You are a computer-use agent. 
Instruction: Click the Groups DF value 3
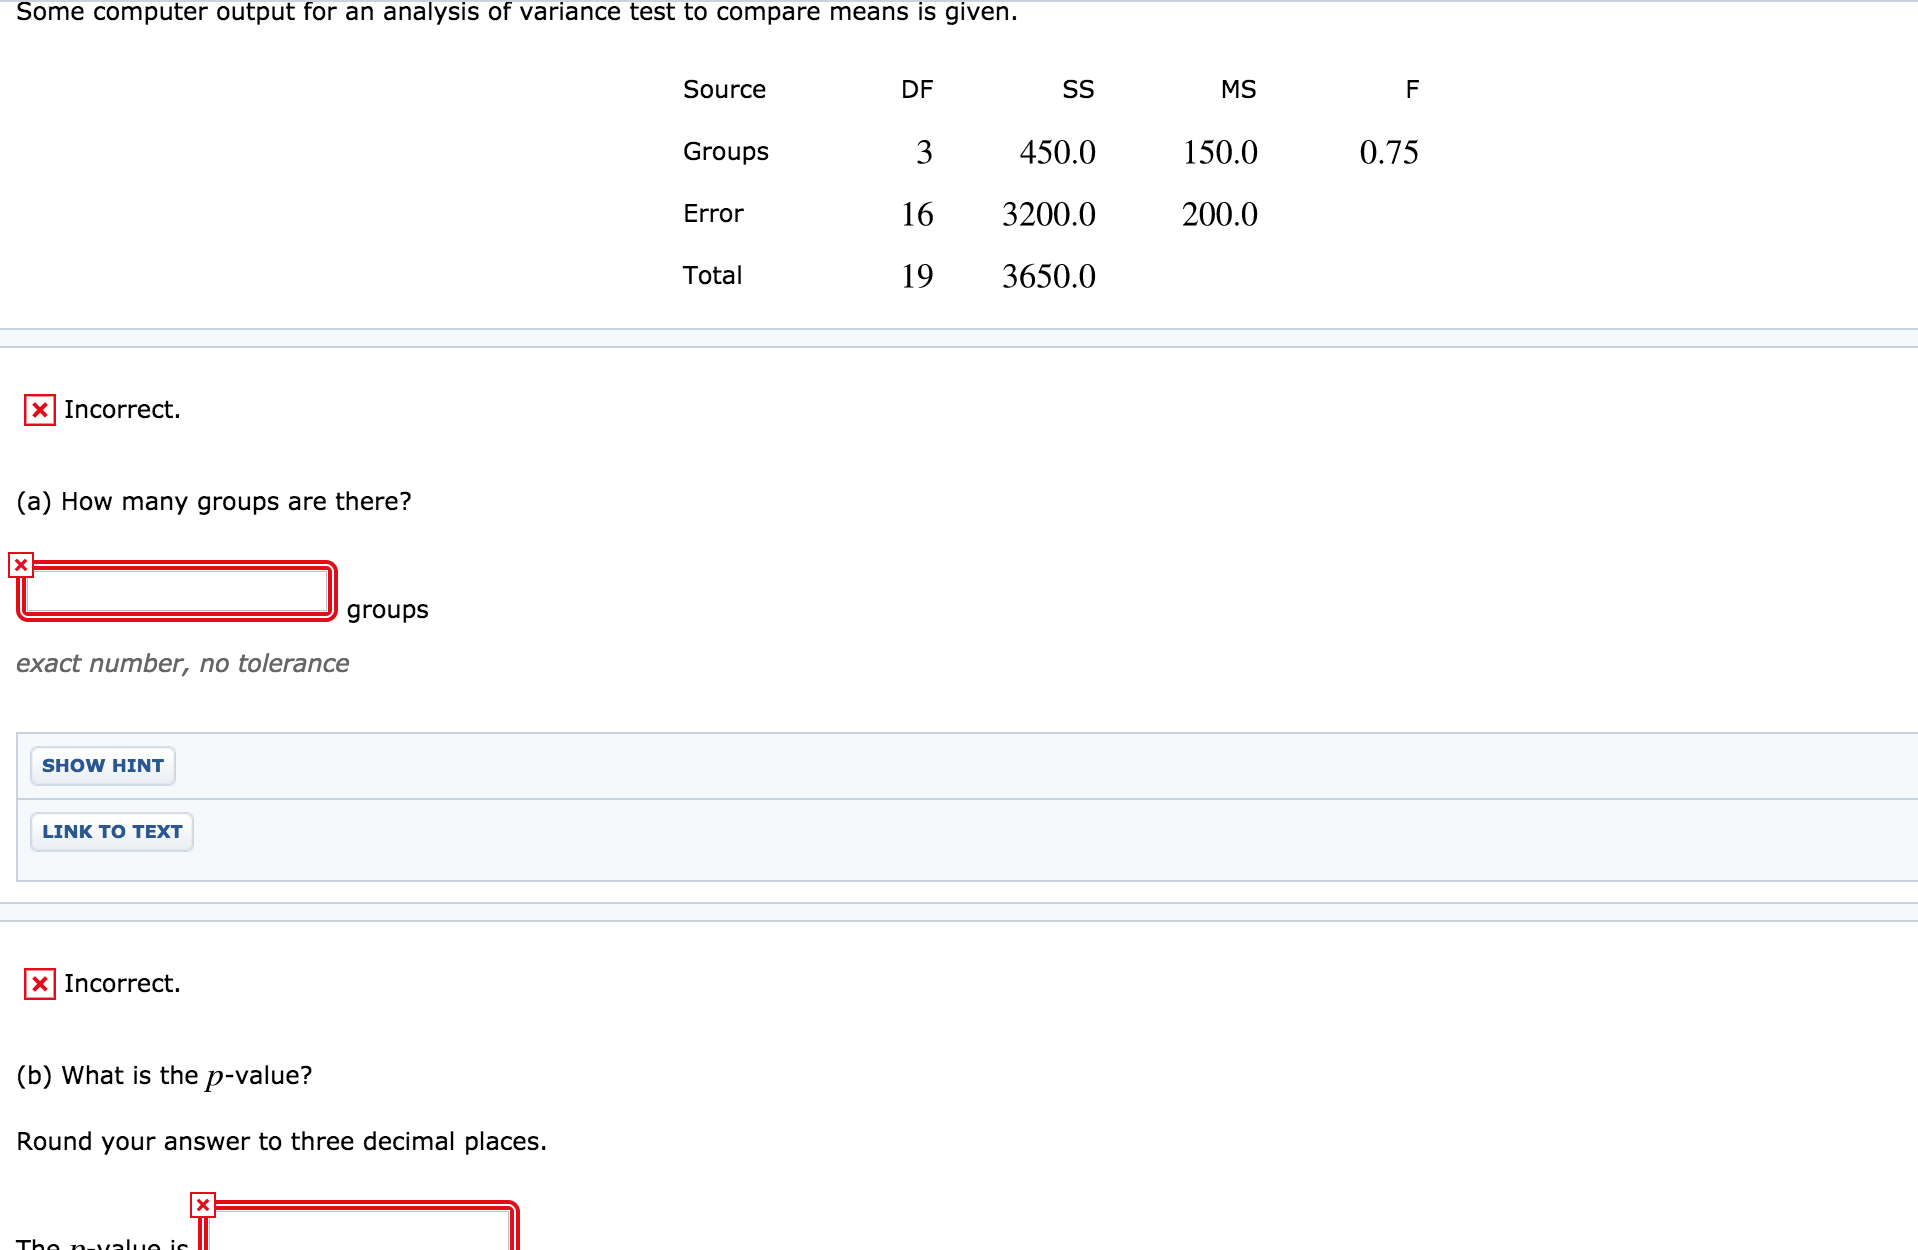(x=924, y=152)
